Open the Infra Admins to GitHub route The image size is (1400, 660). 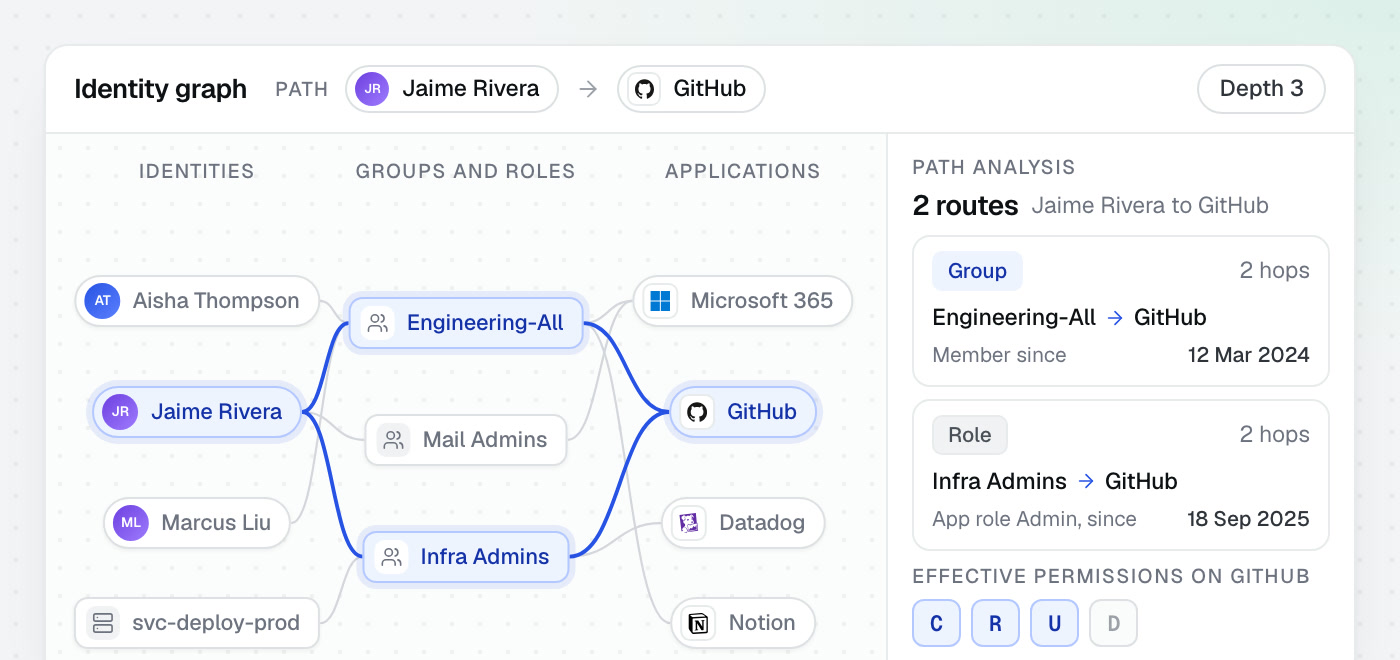click(1121, 475)
